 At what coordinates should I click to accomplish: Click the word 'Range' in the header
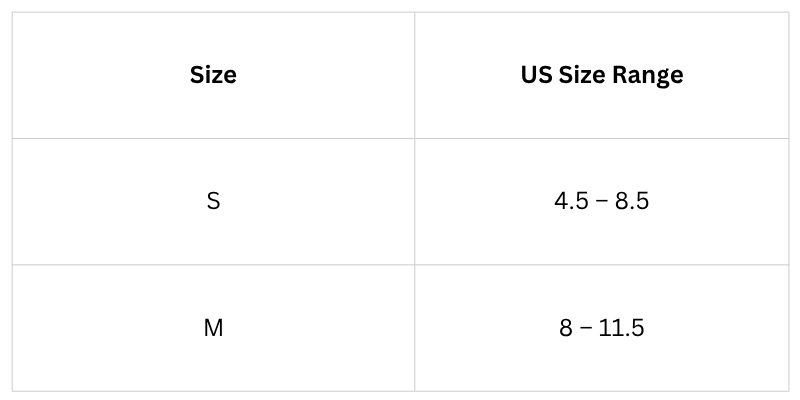[649, 75]
